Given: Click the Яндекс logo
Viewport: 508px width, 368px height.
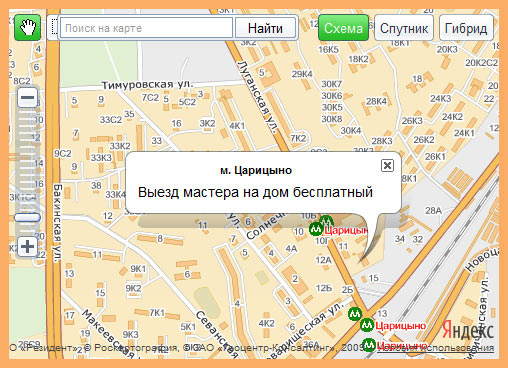Looking at the screenshot, I should (x=468, y=330).
